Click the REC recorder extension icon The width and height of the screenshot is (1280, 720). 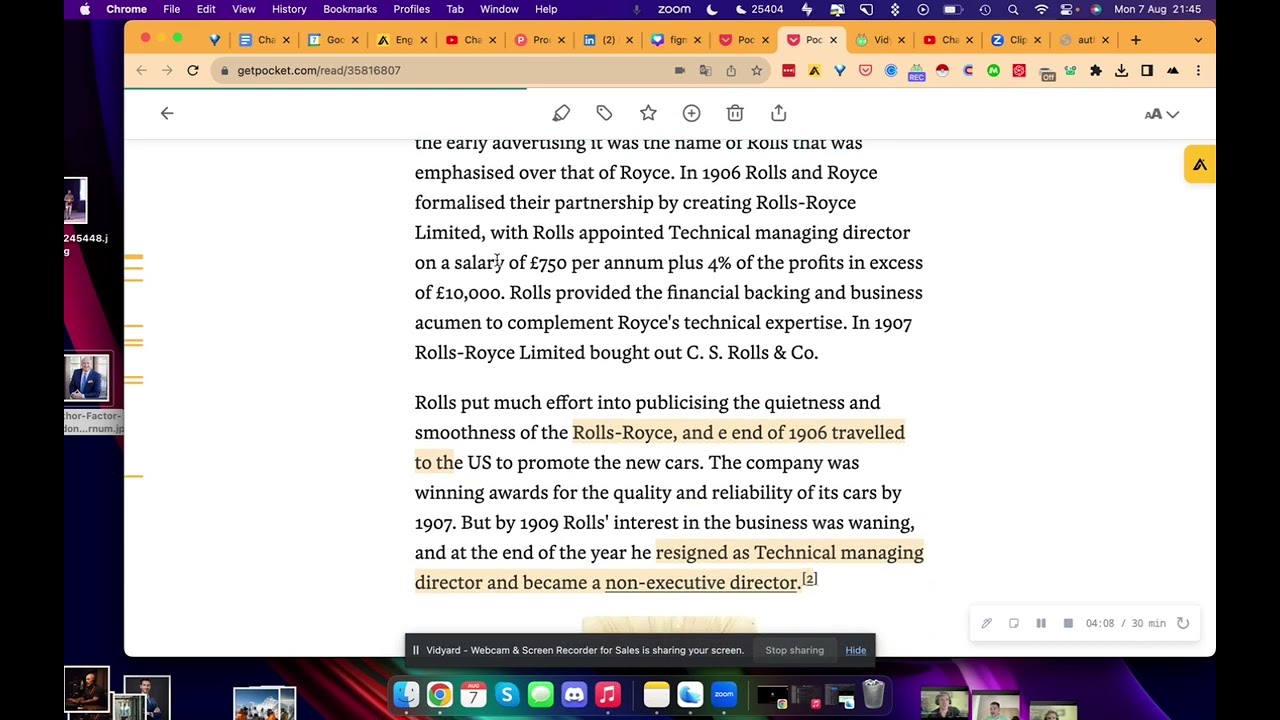point(916,72)
